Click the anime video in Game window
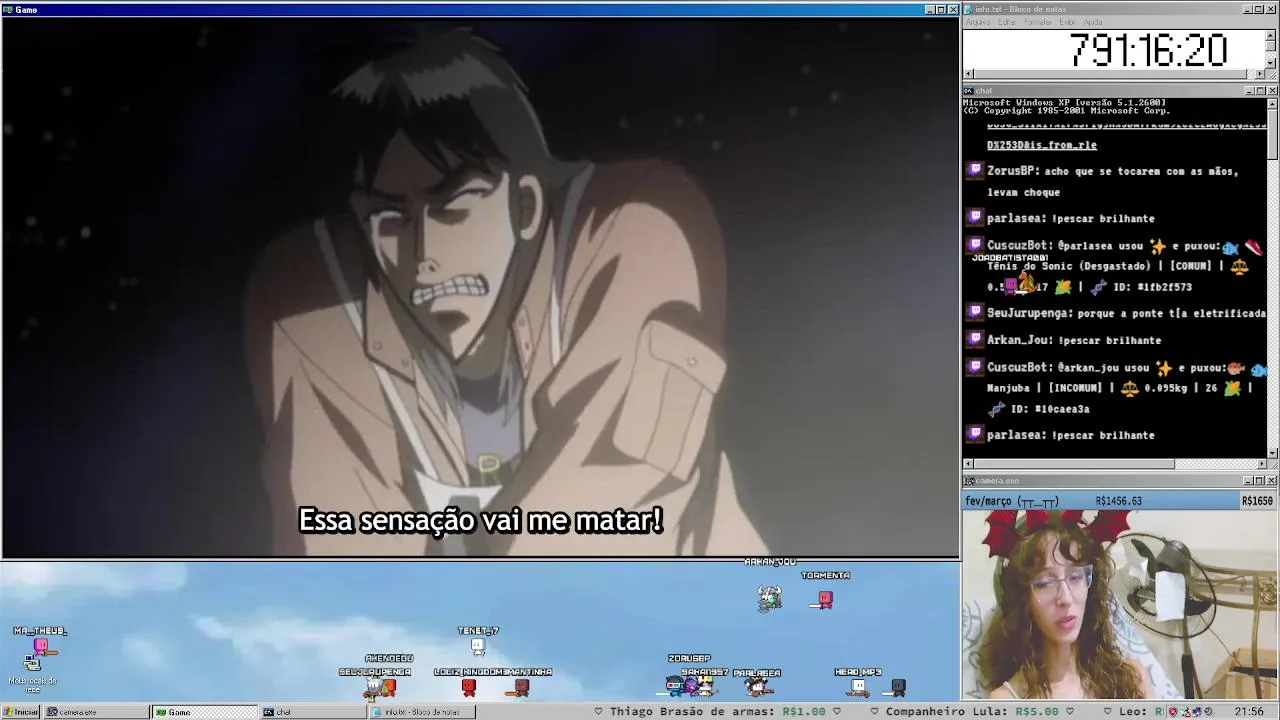1280x720 pixels. click(480, 286)
